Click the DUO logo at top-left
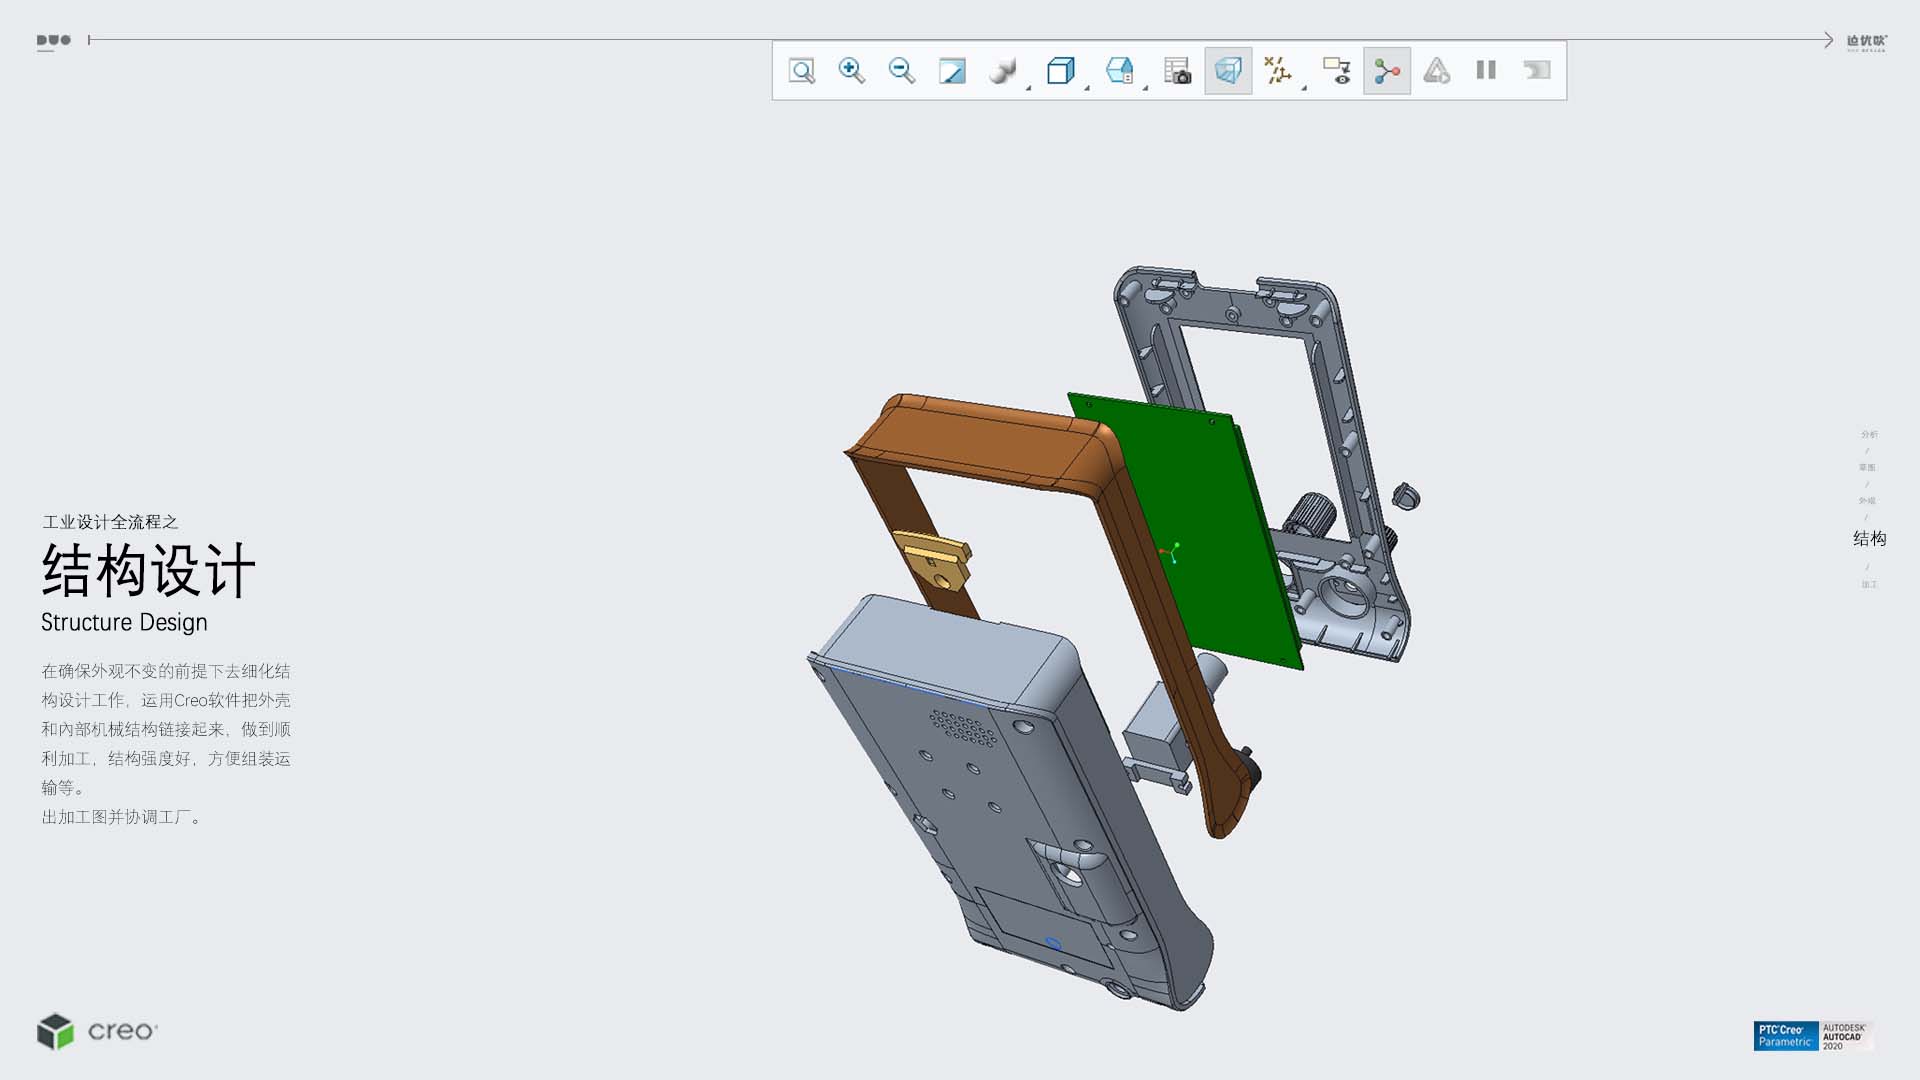Screen dimensions: 1920x1080 click(x=54, y=41)
